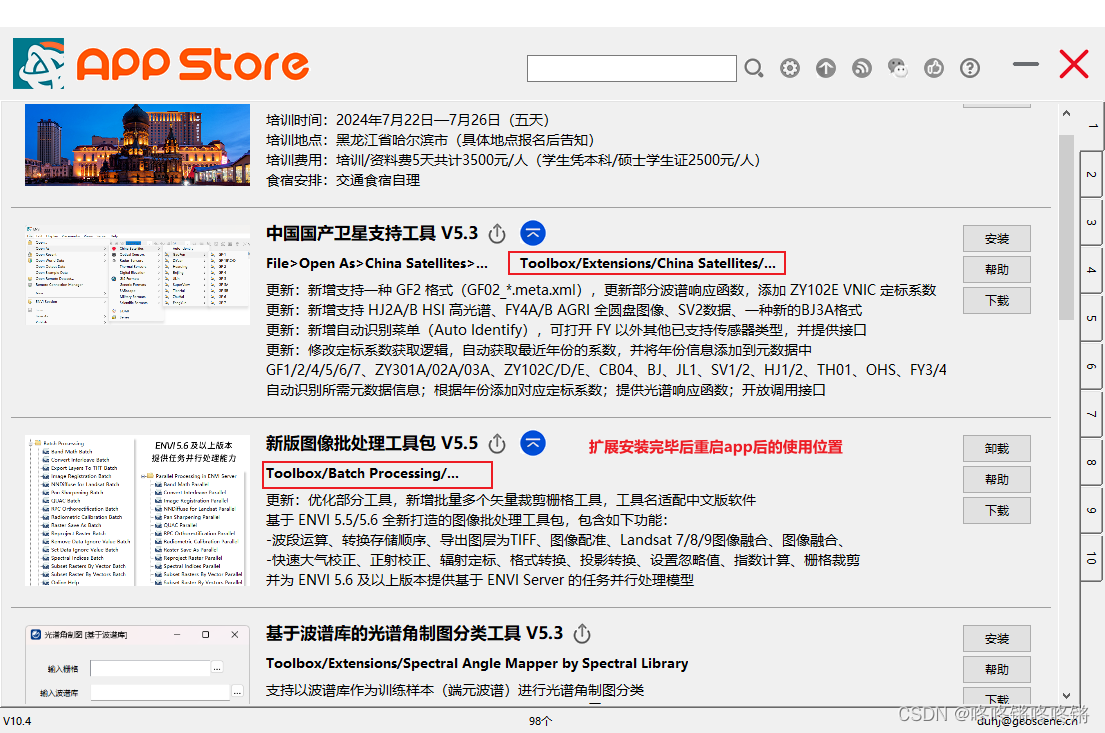Click title 基于波谱库的光谱角制图分类工具 V5.3
The width and height of the screenshot is (1105, 733).
(414, 634)
